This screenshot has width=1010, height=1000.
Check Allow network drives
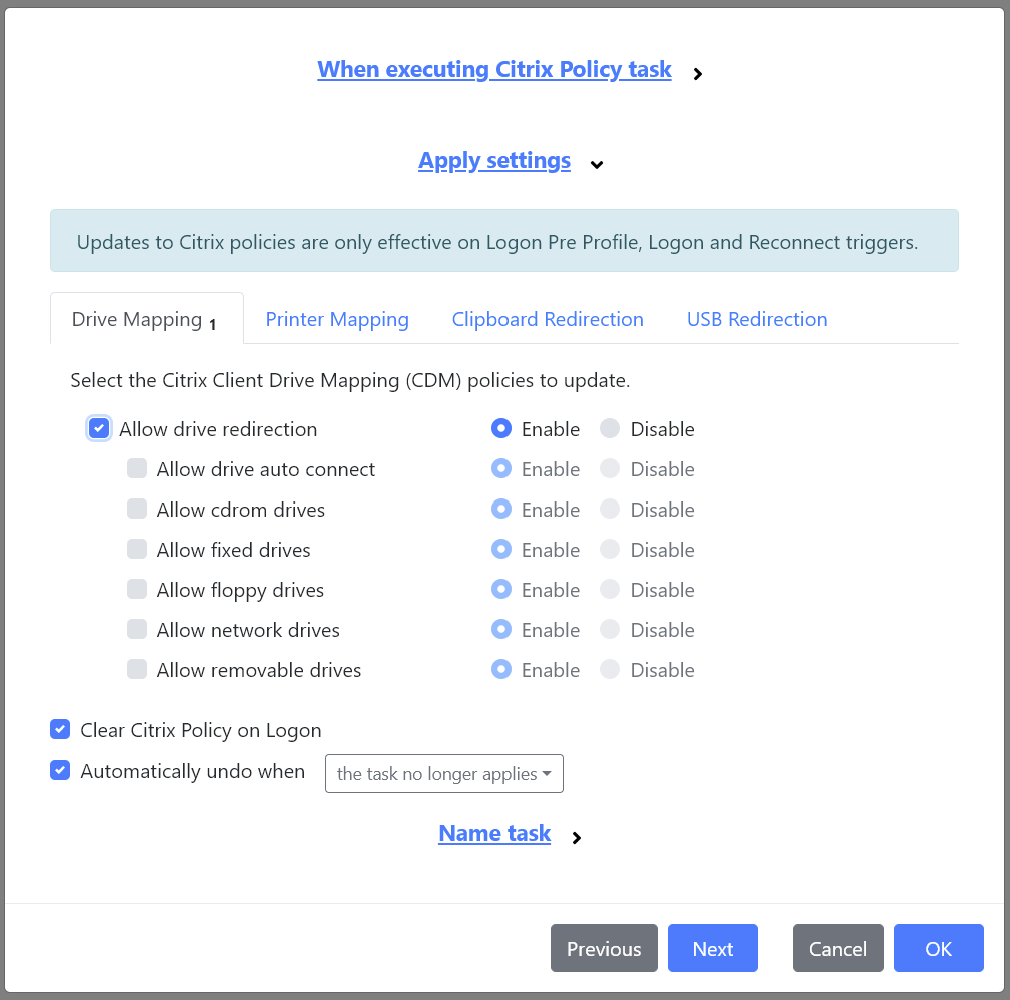click(x=137, y=629)
